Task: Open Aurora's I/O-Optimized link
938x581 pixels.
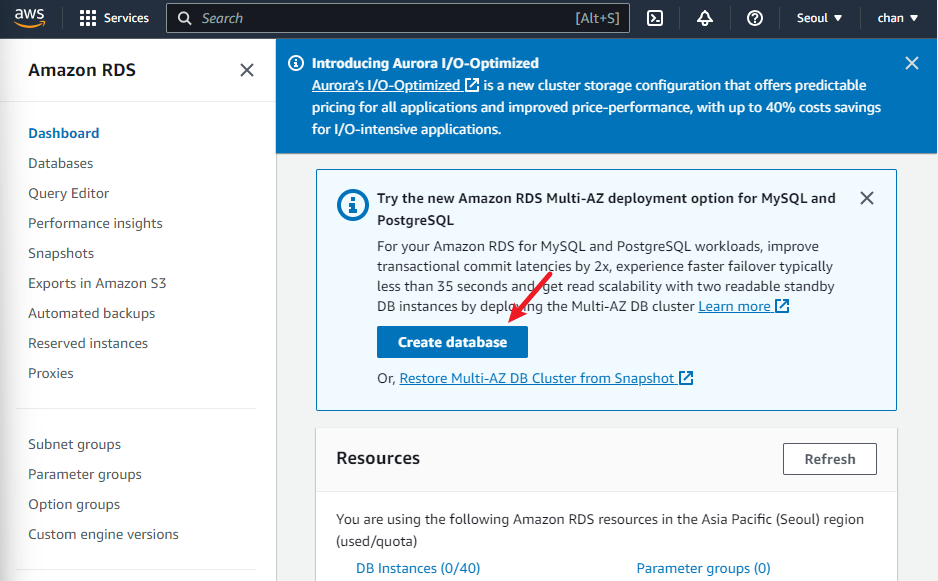Action: coord(395,86)
